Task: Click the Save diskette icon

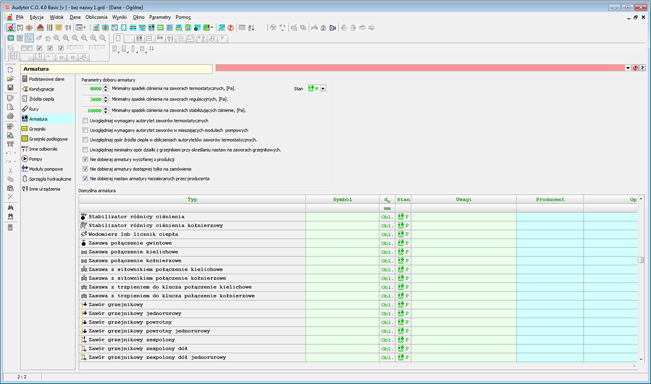Action: [10, 88]
